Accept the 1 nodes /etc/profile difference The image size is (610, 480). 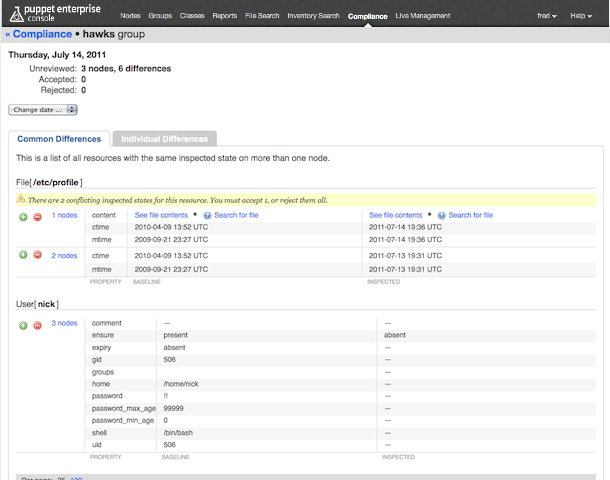[x=23, y=216]
